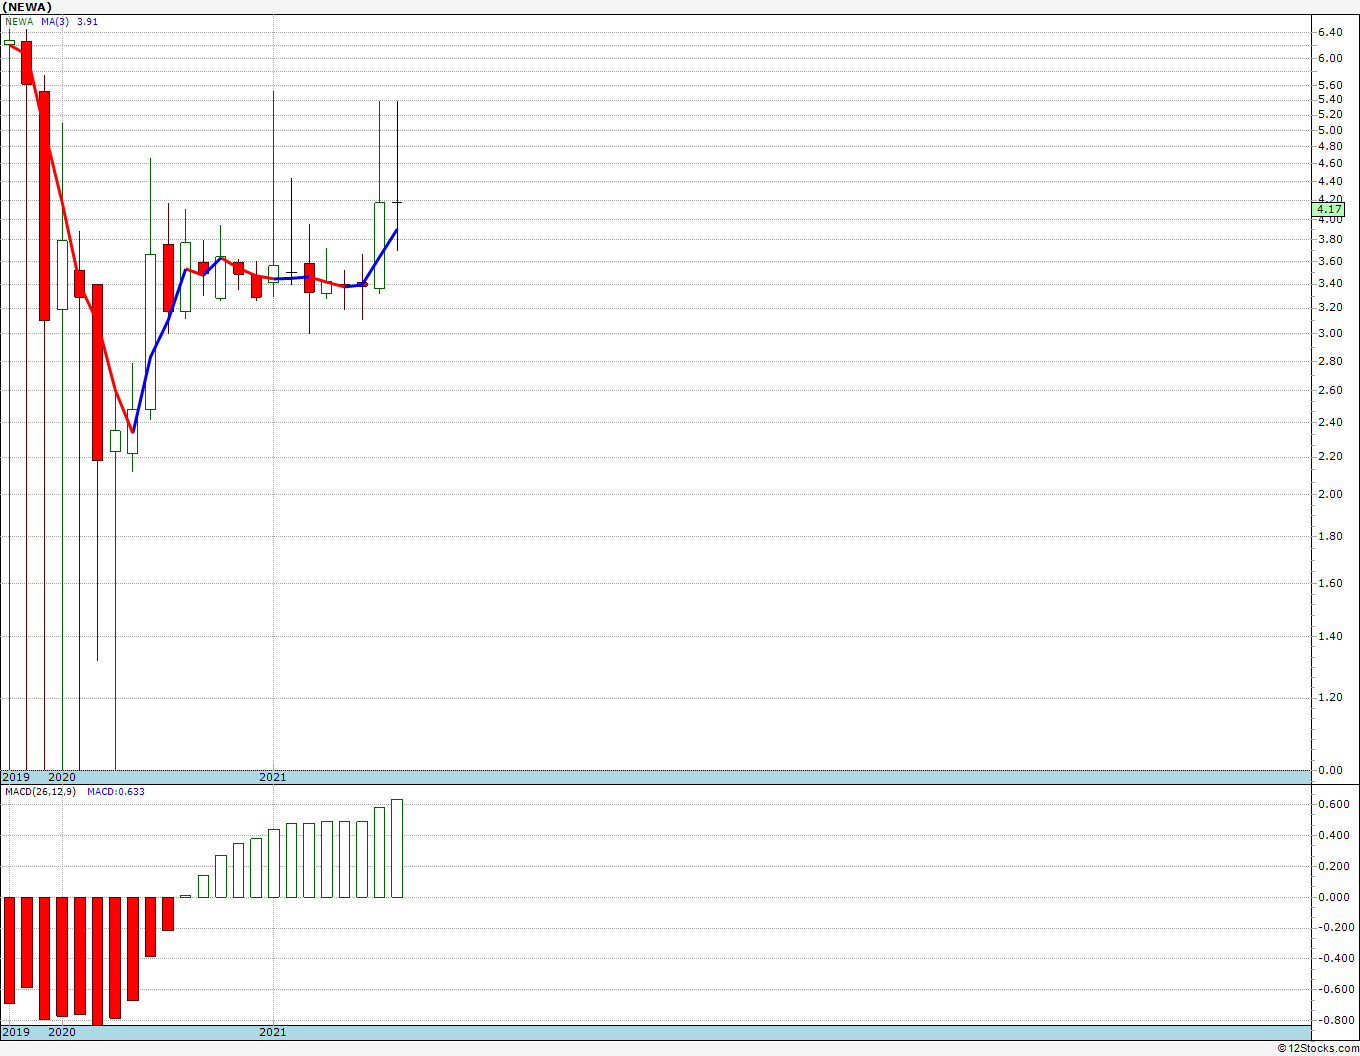Viewport: 1360px width, 1056px height.
Task: Select the 1.60 price axis label
Action: [x=1330, y=584]
